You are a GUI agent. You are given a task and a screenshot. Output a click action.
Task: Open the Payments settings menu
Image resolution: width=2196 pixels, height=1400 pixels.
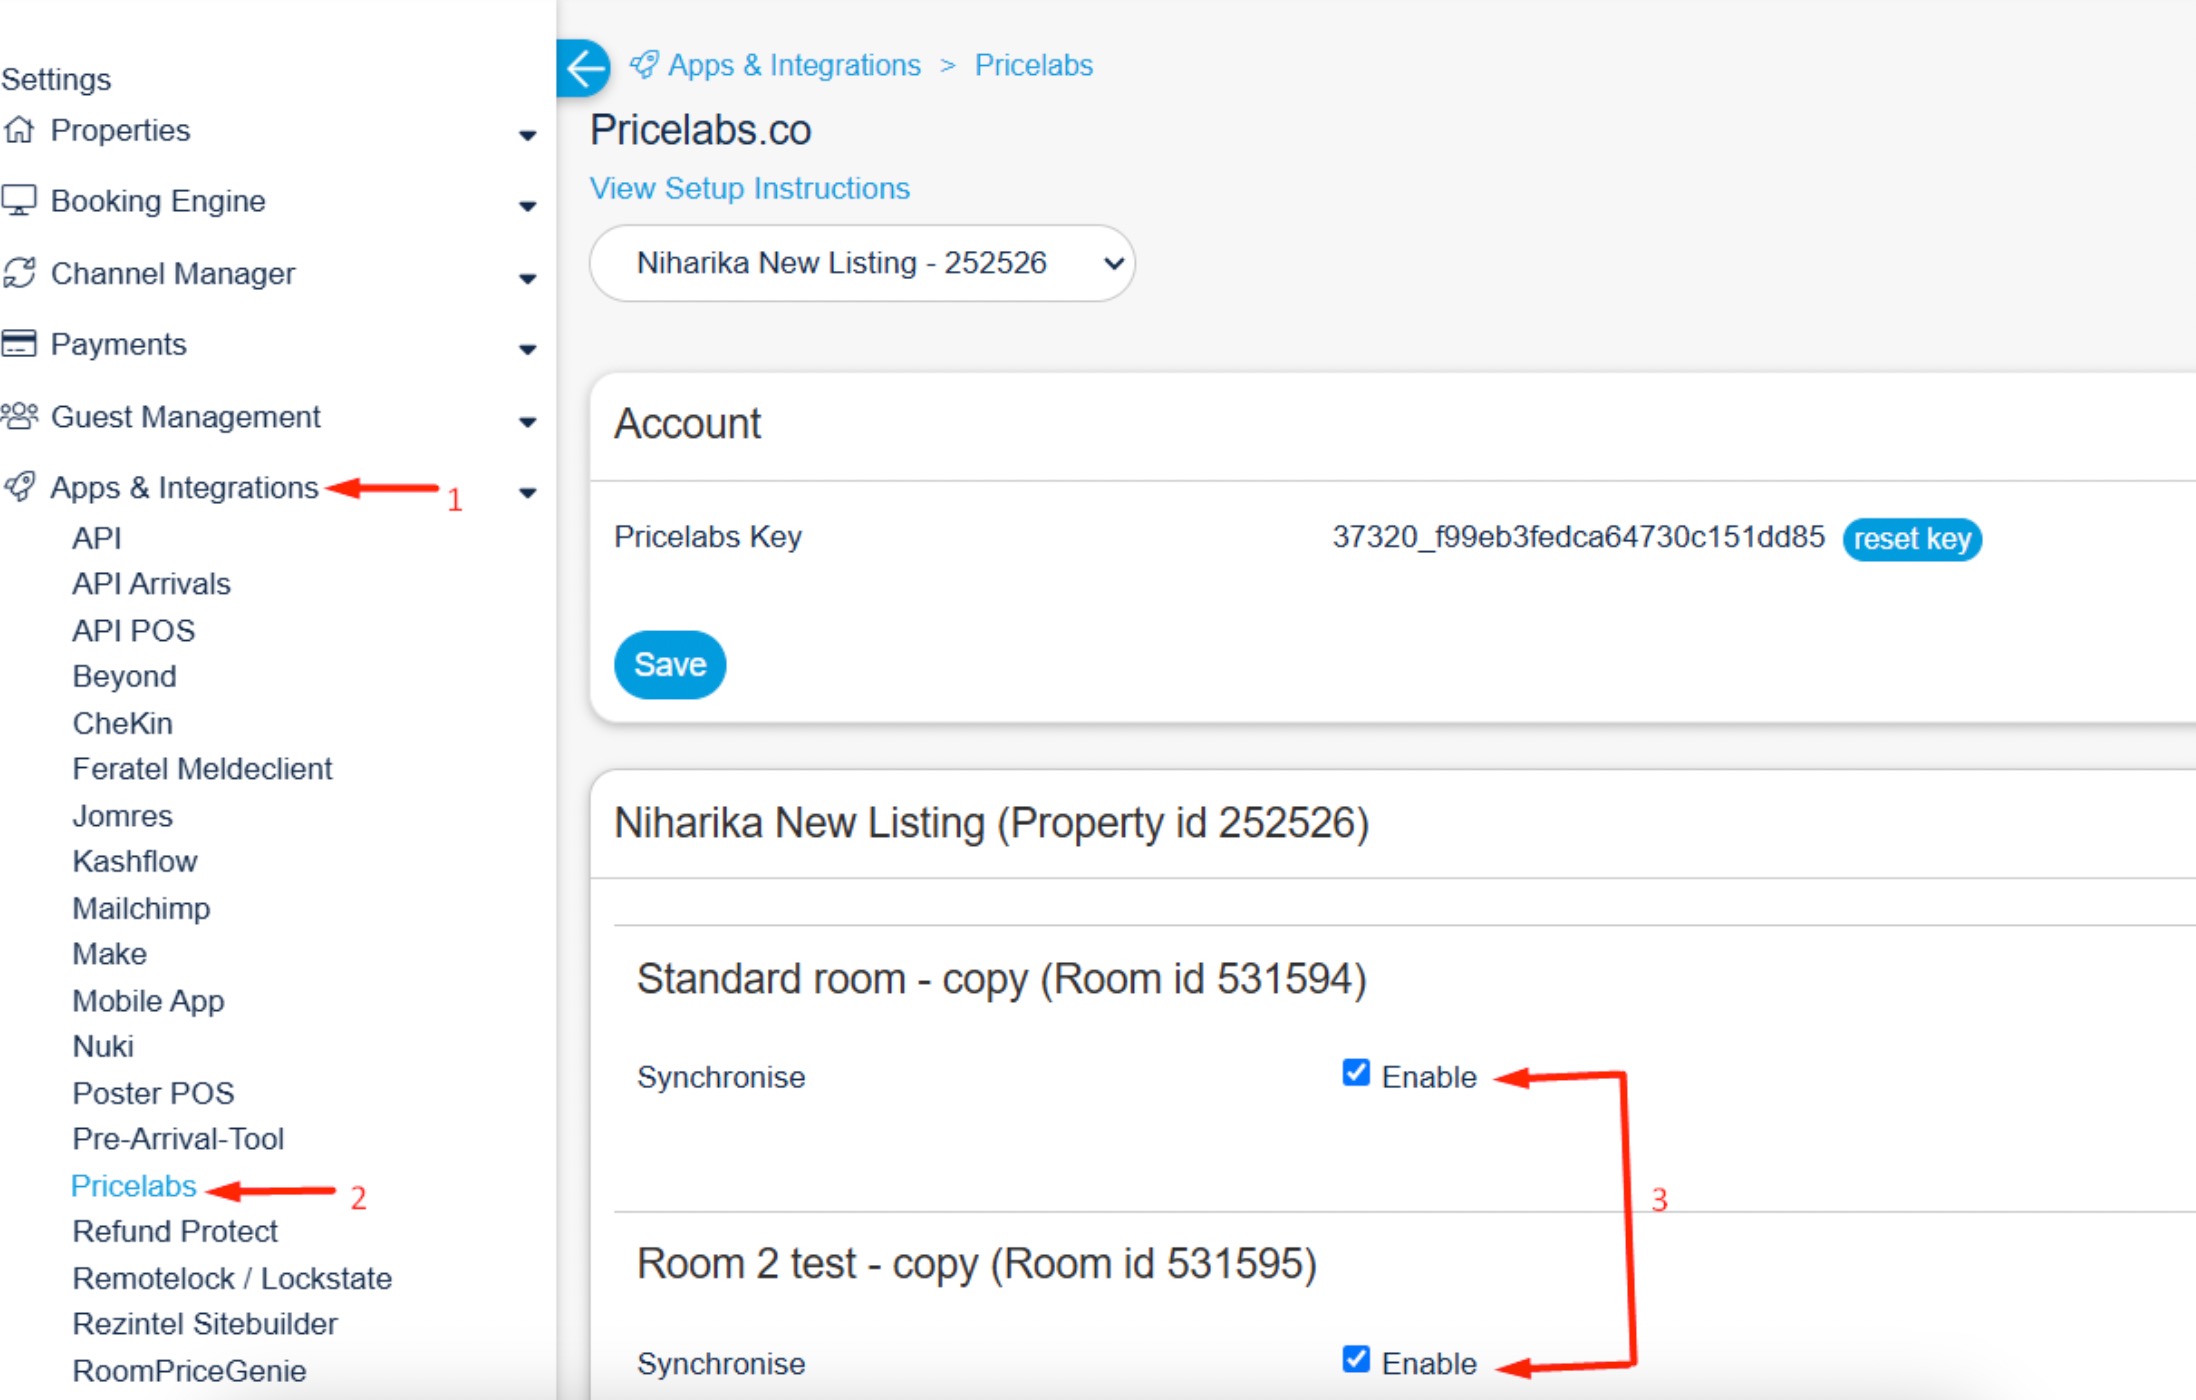tap(118, 344)
